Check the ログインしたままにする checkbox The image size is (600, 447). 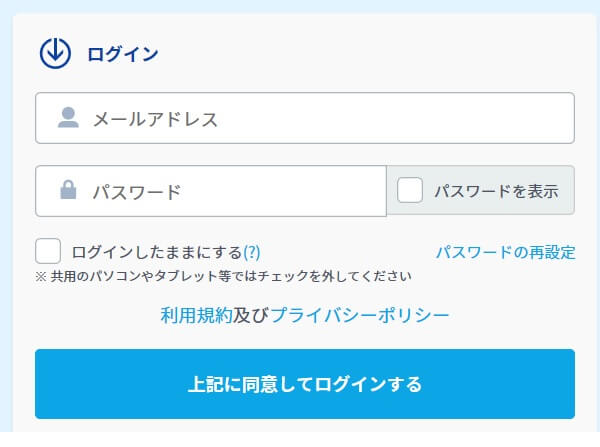click(x=48, y=251)
